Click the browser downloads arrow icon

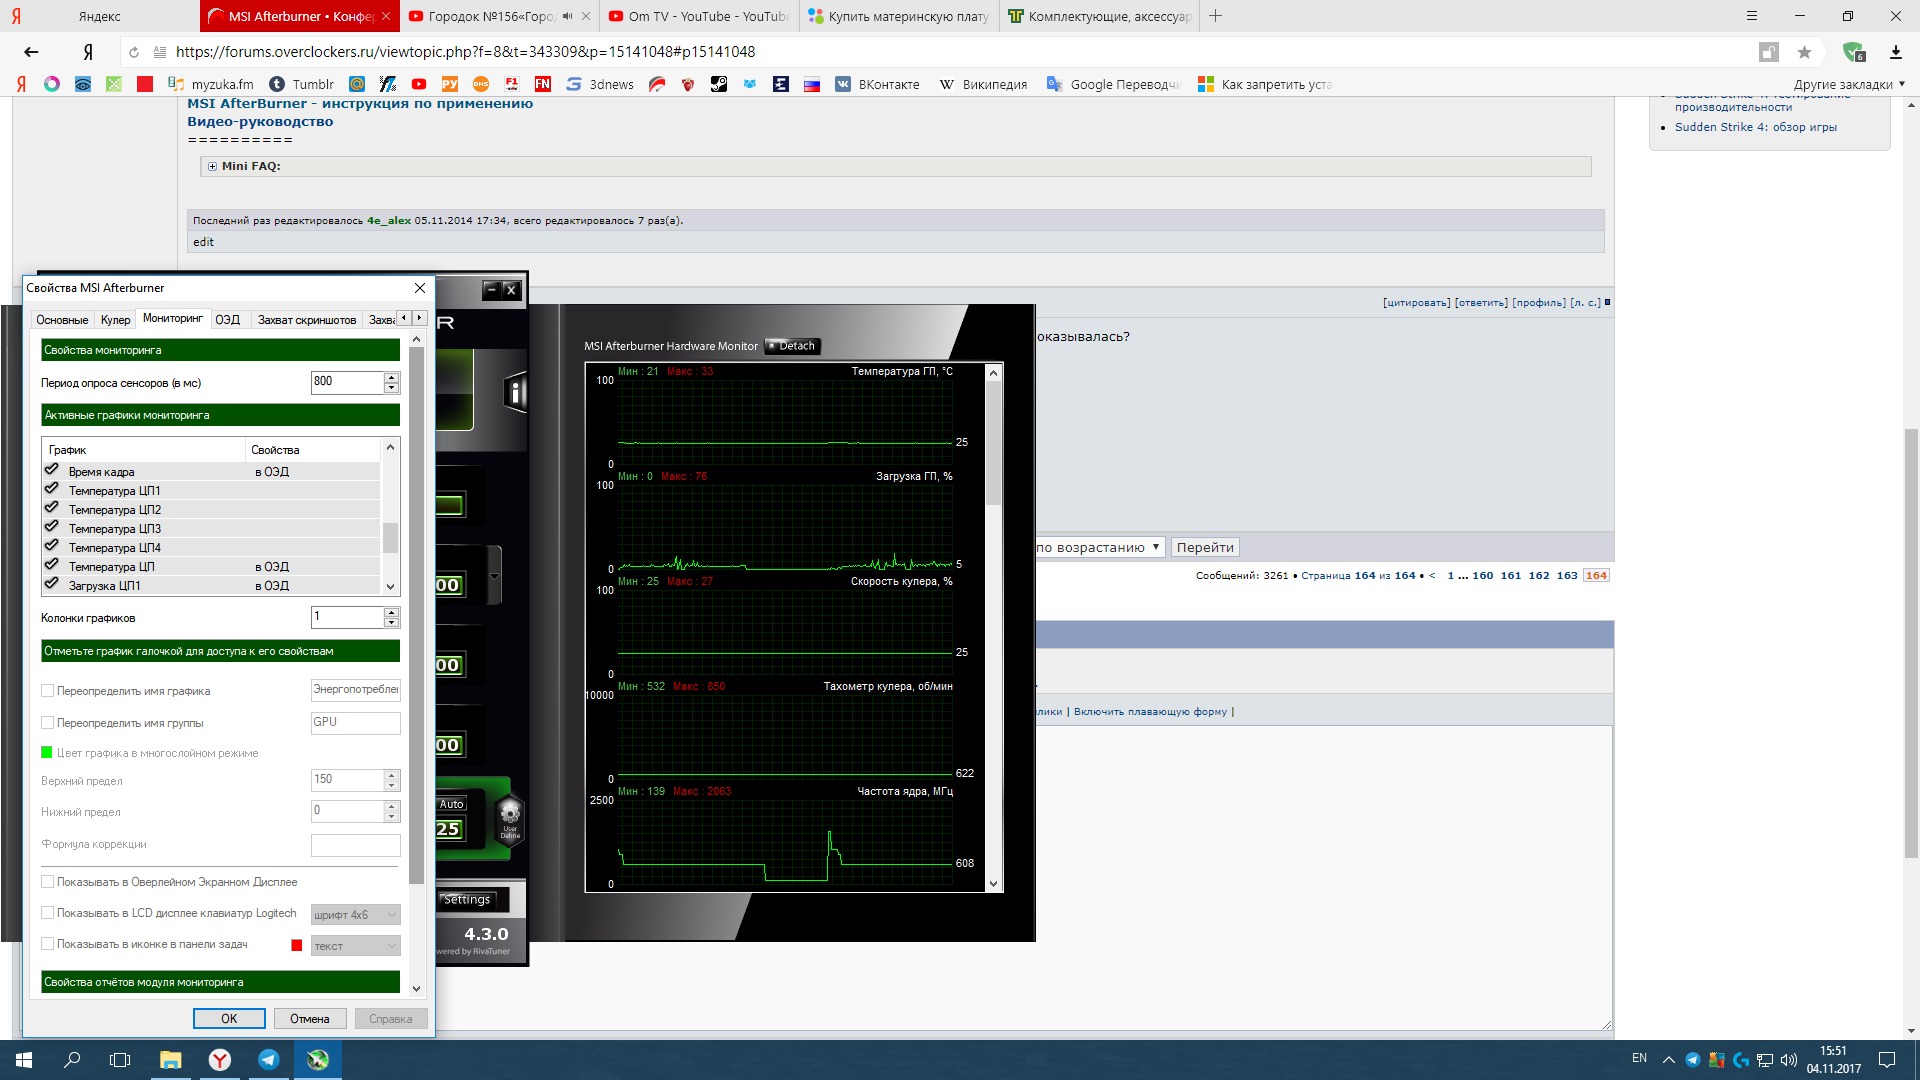click(x=1895, y=52)
